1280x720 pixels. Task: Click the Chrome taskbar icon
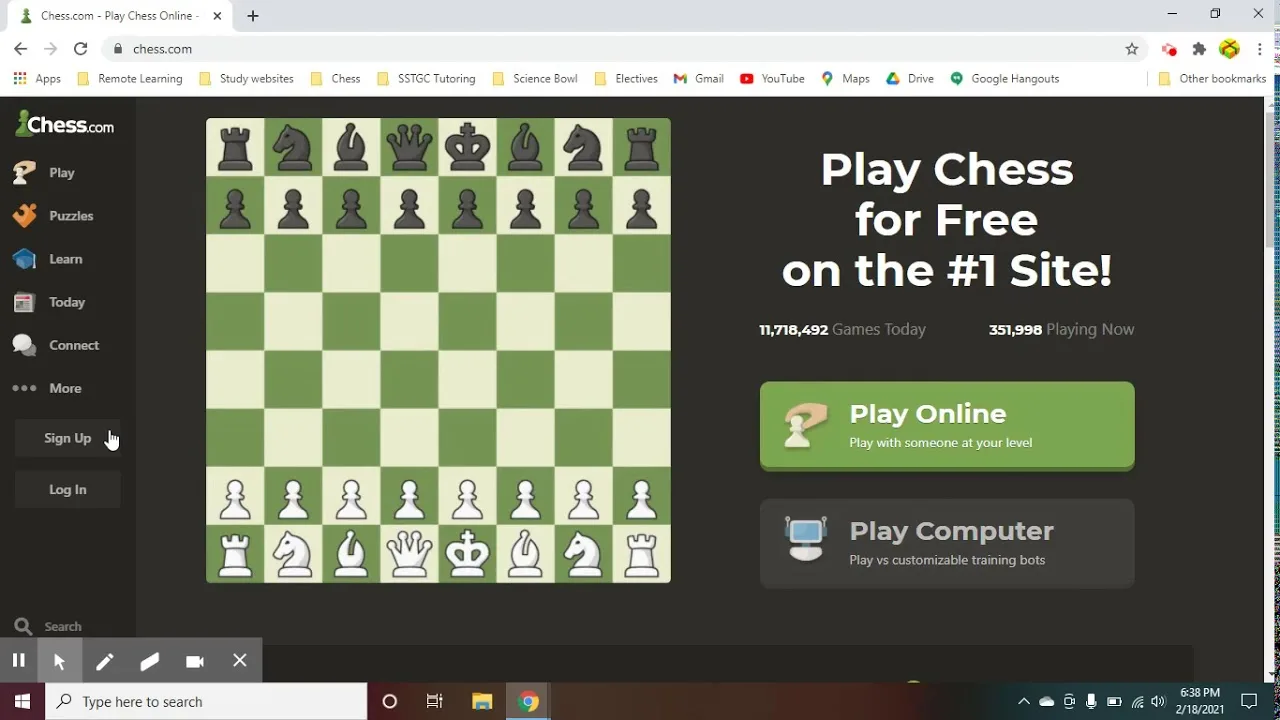(x=528, y=701)
